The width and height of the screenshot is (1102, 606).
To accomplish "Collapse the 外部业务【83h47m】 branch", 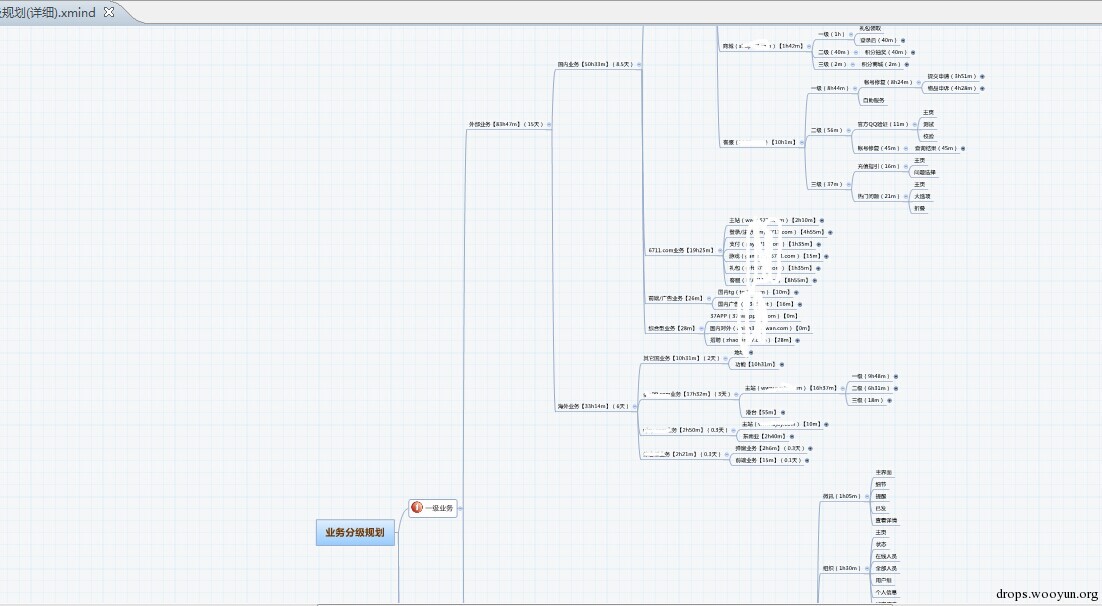I will (x=549, y=124).
